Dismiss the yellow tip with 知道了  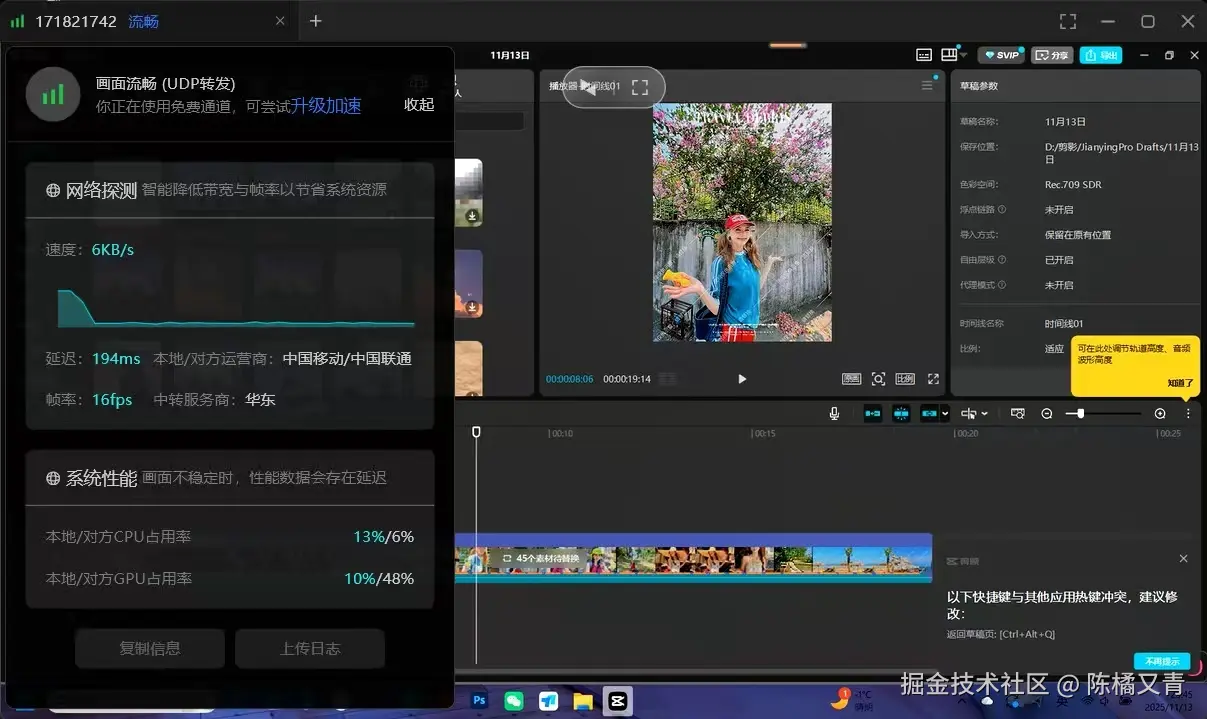tap(1180, 383)
